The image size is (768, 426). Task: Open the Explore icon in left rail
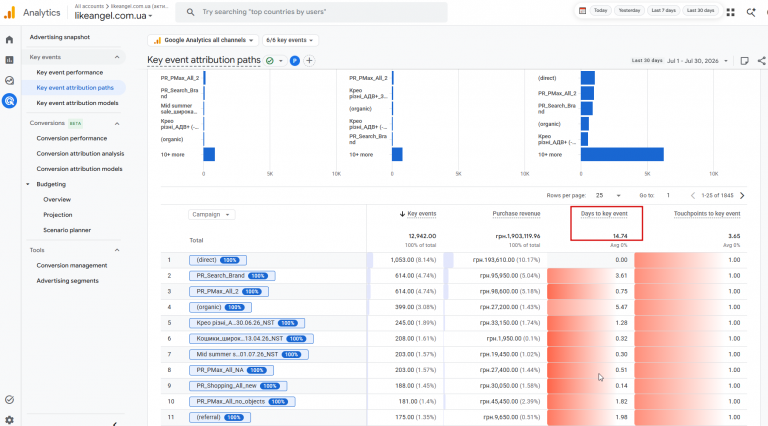(9, 80)
